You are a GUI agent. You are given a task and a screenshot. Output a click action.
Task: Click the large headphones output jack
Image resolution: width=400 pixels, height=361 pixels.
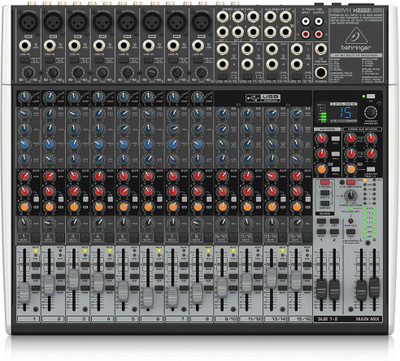(x=321, y=73)
